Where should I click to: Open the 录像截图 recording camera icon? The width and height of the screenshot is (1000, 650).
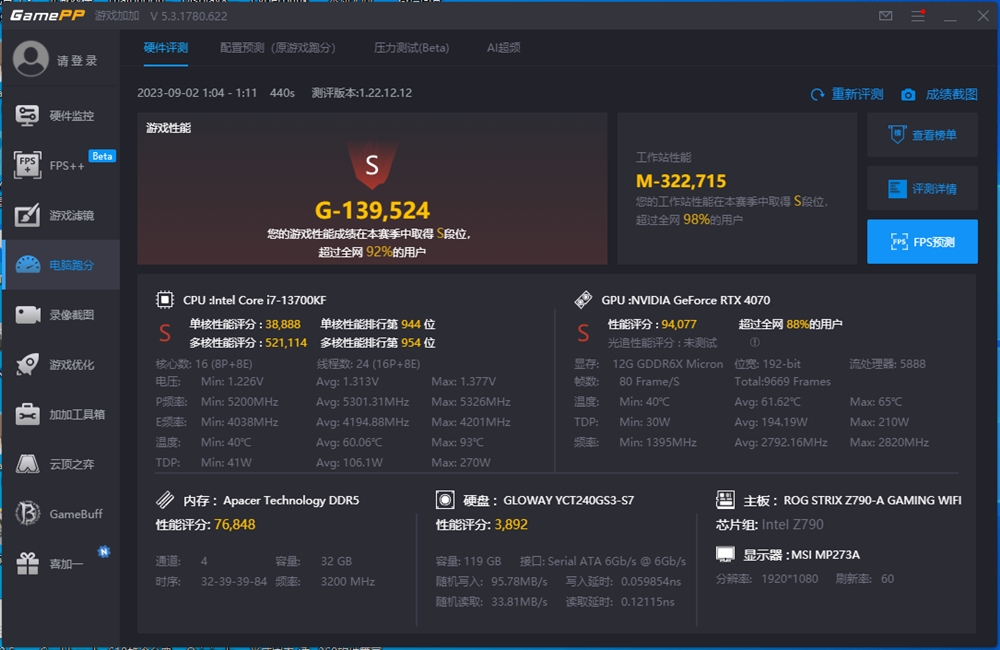(27, 314)
